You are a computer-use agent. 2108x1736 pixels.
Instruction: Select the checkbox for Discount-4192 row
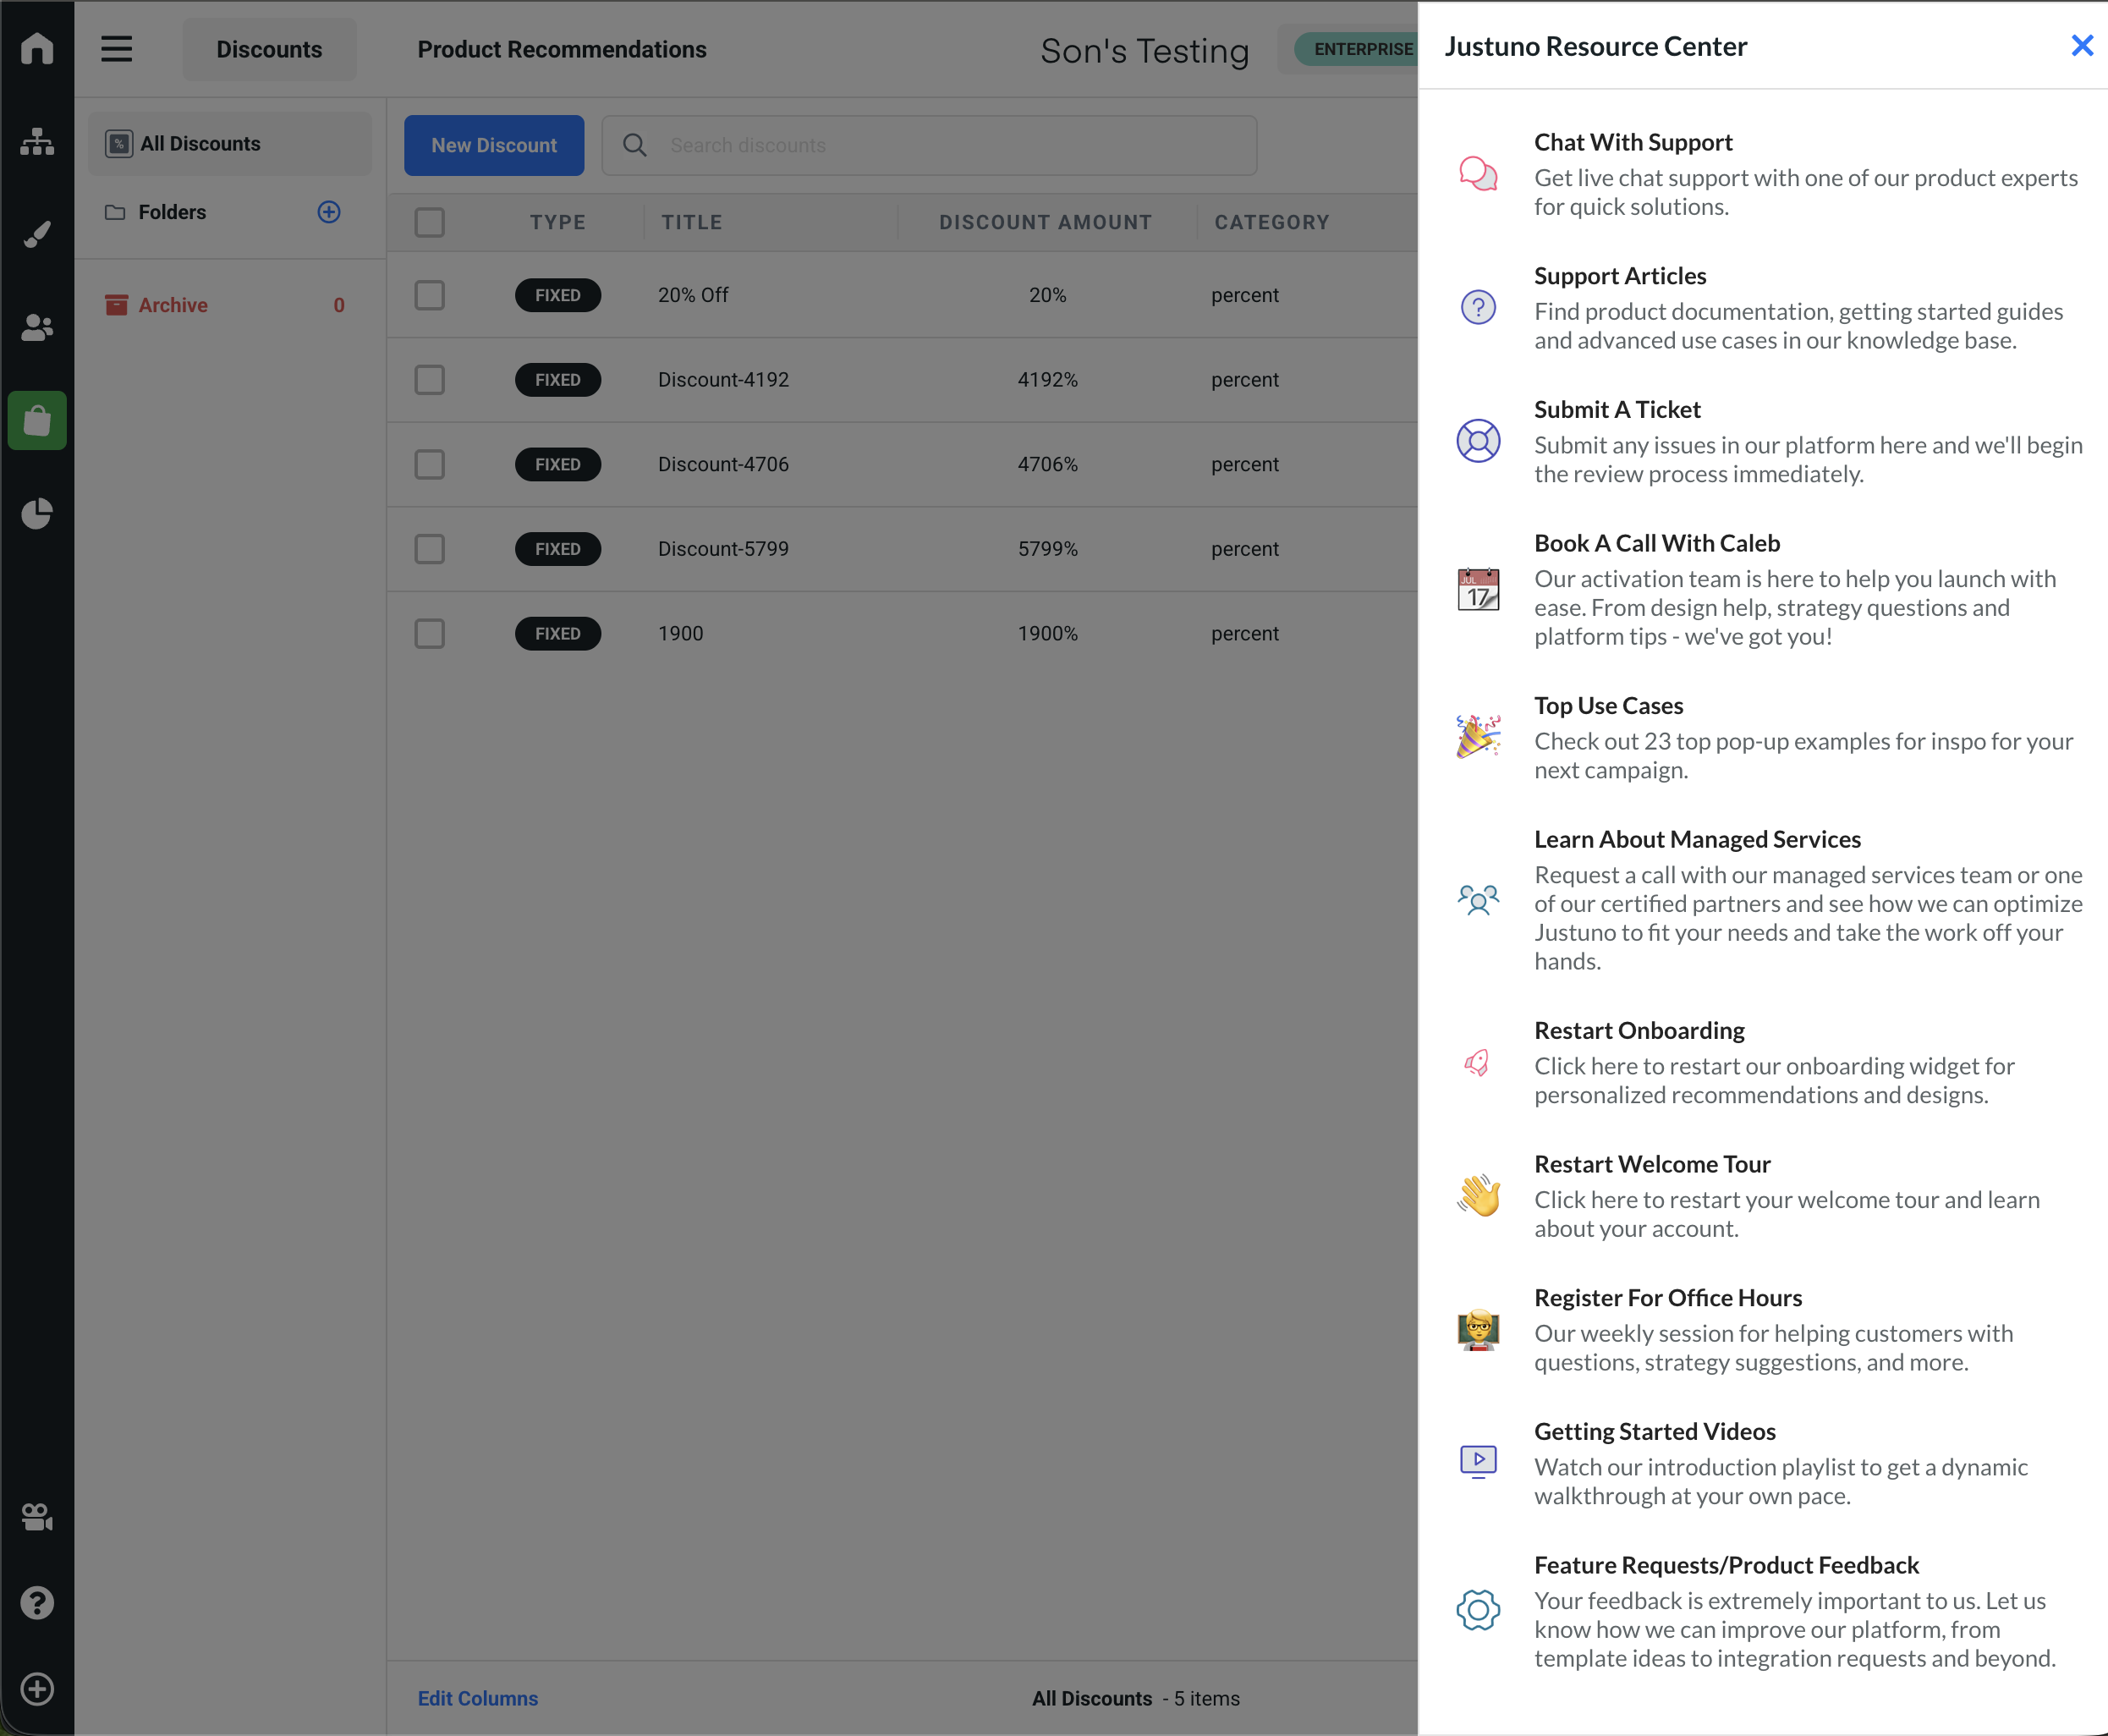pyautogui.click(x=430, y=380)
